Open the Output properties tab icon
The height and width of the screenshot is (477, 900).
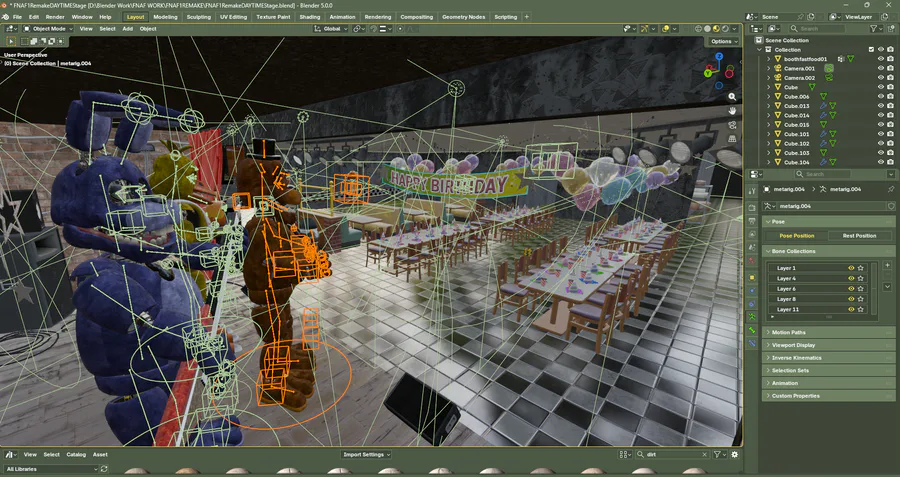[752, 220]
